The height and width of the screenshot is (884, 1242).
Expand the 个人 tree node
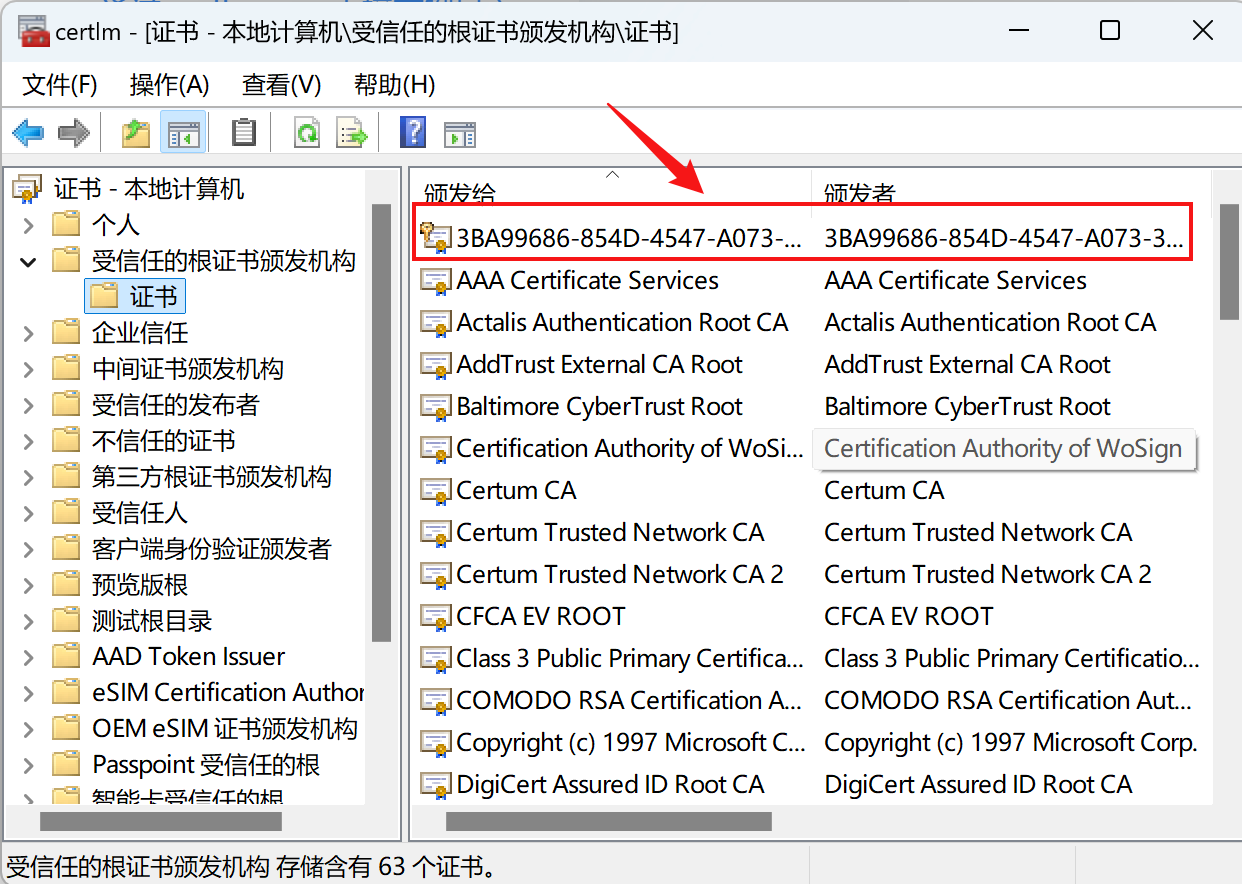click(x=28, y=224)
